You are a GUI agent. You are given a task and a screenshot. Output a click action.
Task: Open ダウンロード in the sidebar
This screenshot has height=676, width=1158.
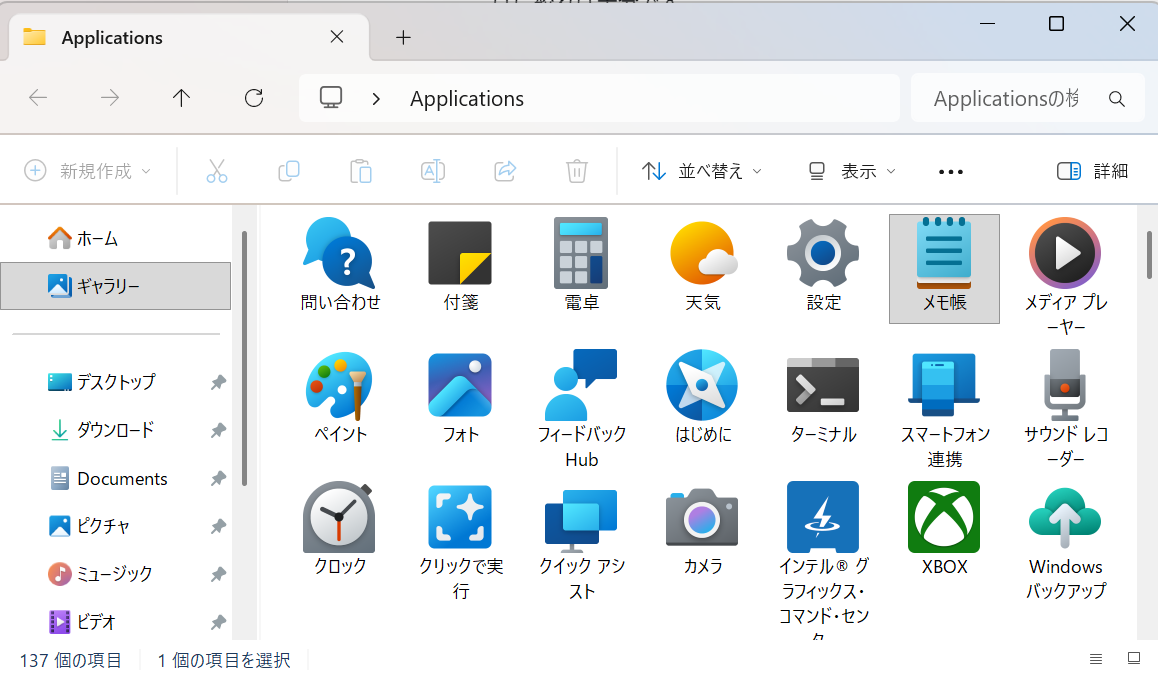pyautogui.click(x=116, y=430)
